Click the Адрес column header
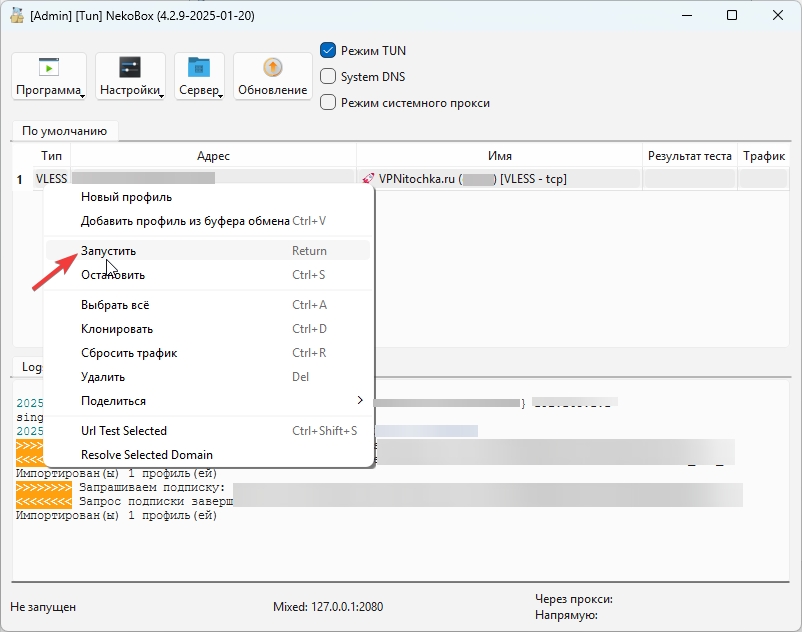 point(213,156)
